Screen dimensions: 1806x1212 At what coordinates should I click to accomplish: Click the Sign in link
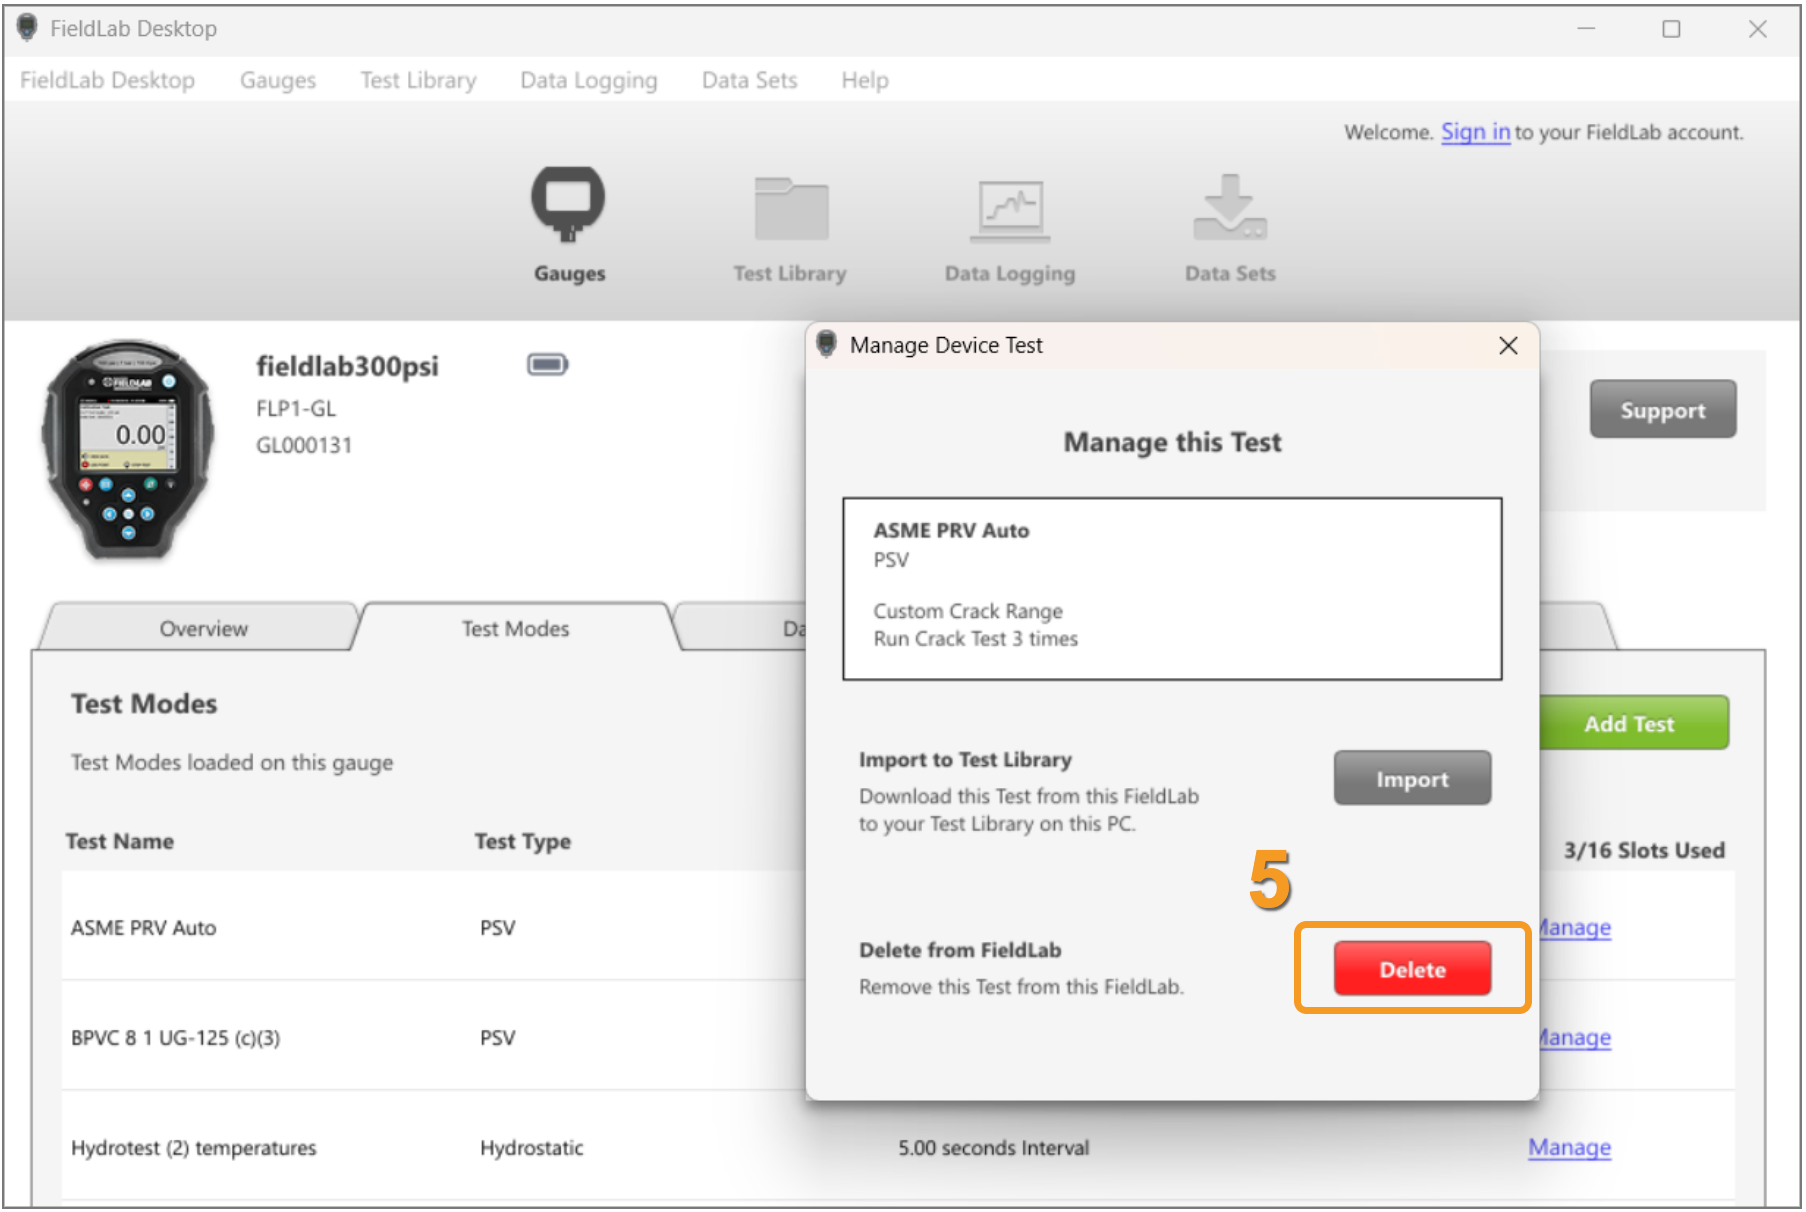click(x=1475, y=132)
